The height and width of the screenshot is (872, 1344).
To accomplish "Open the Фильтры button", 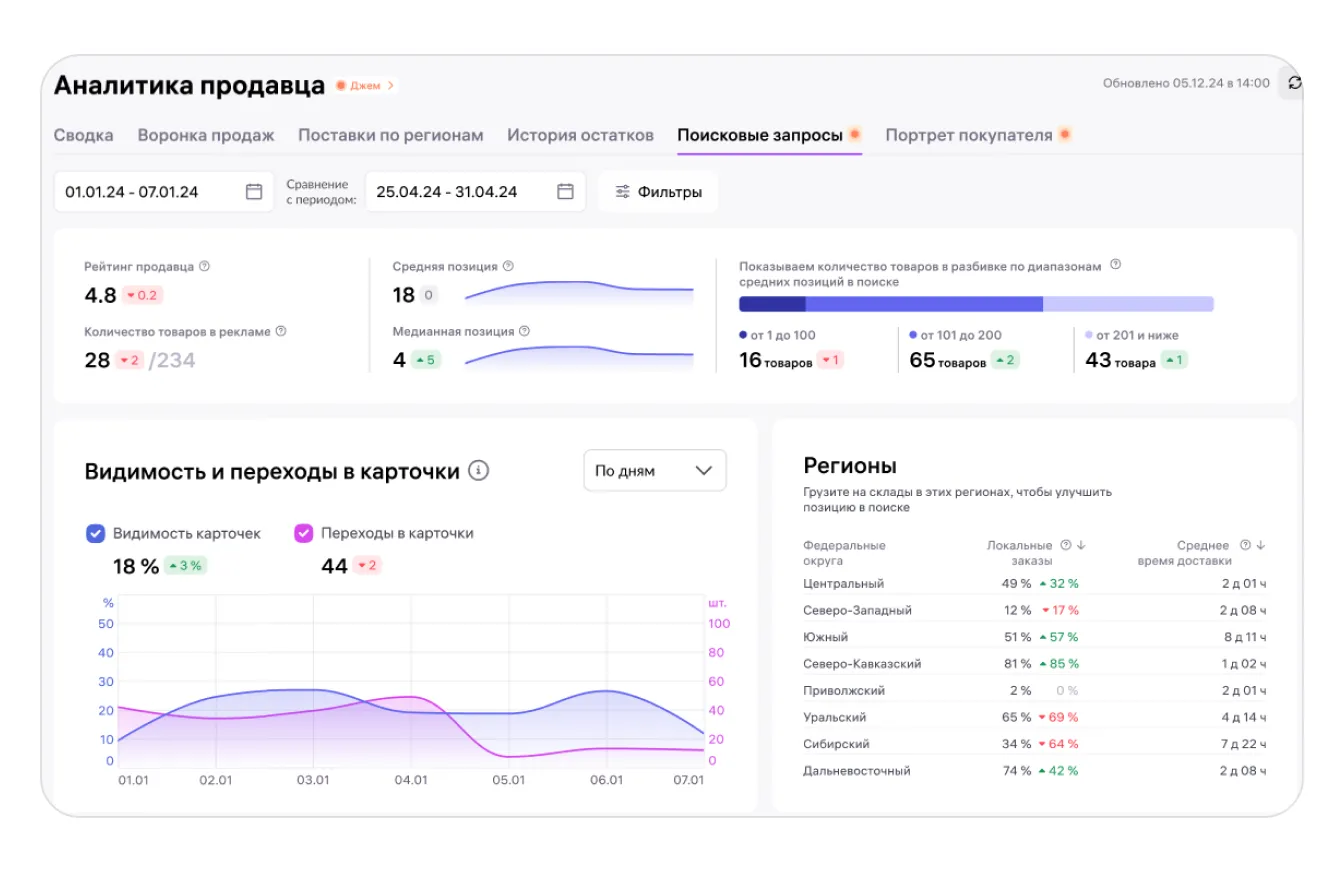I will 658,192.
